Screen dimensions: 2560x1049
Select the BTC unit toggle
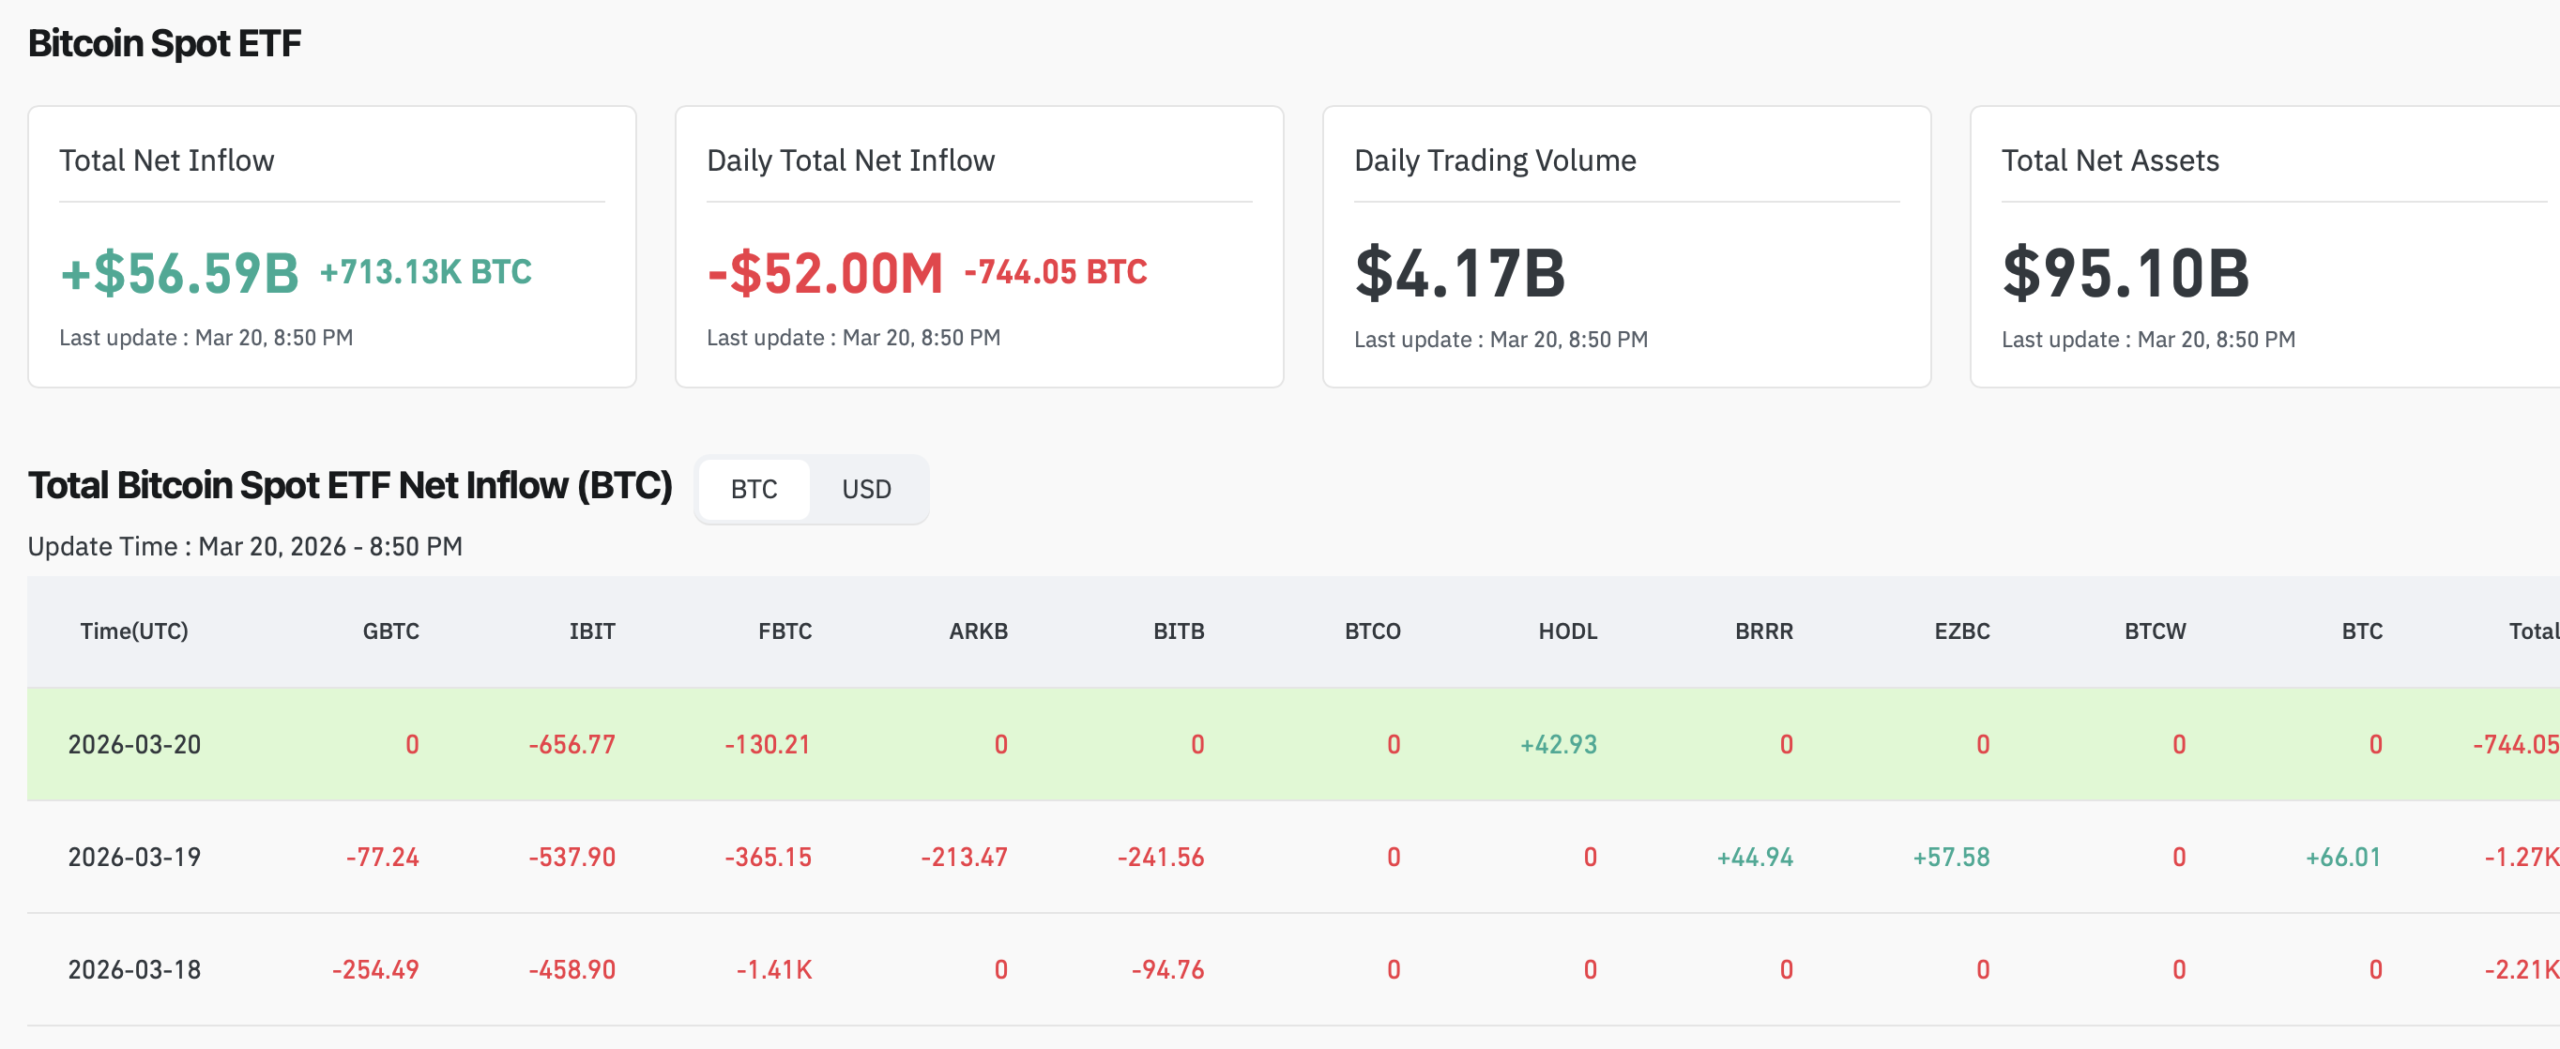tap(754, 489)
